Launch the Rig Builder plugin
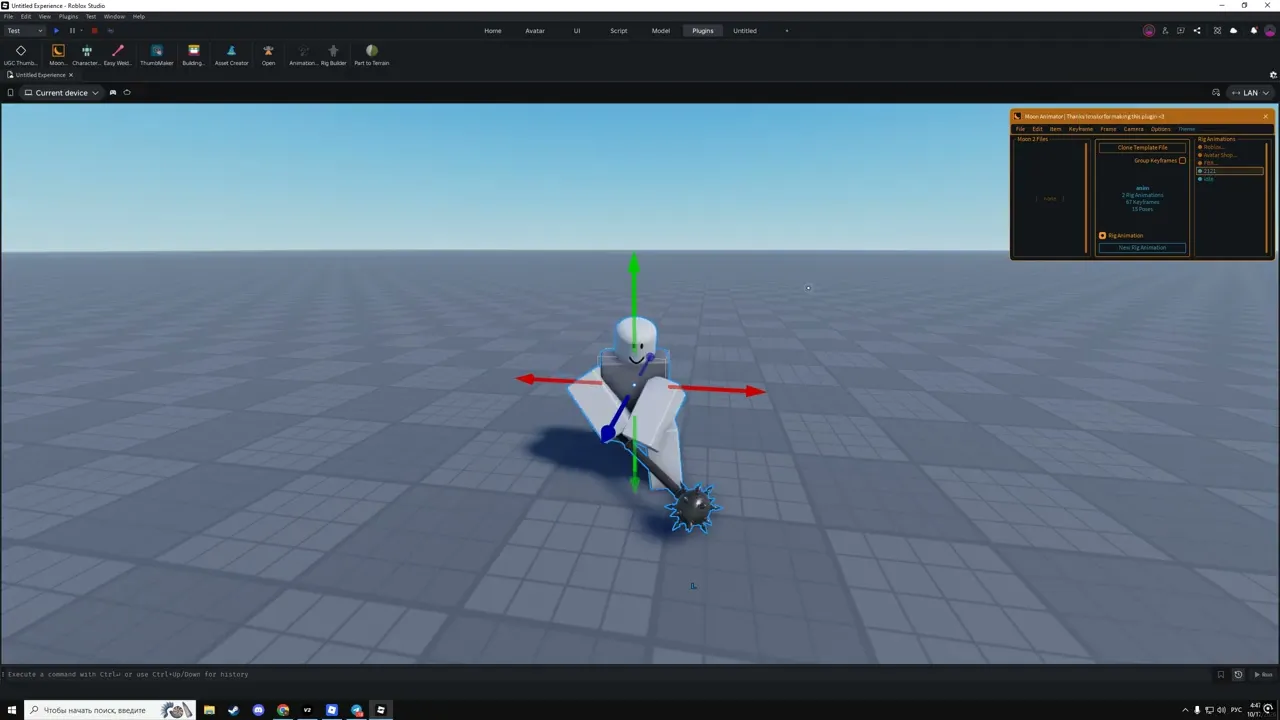The image size is (1280, 720). click(333, 54)
